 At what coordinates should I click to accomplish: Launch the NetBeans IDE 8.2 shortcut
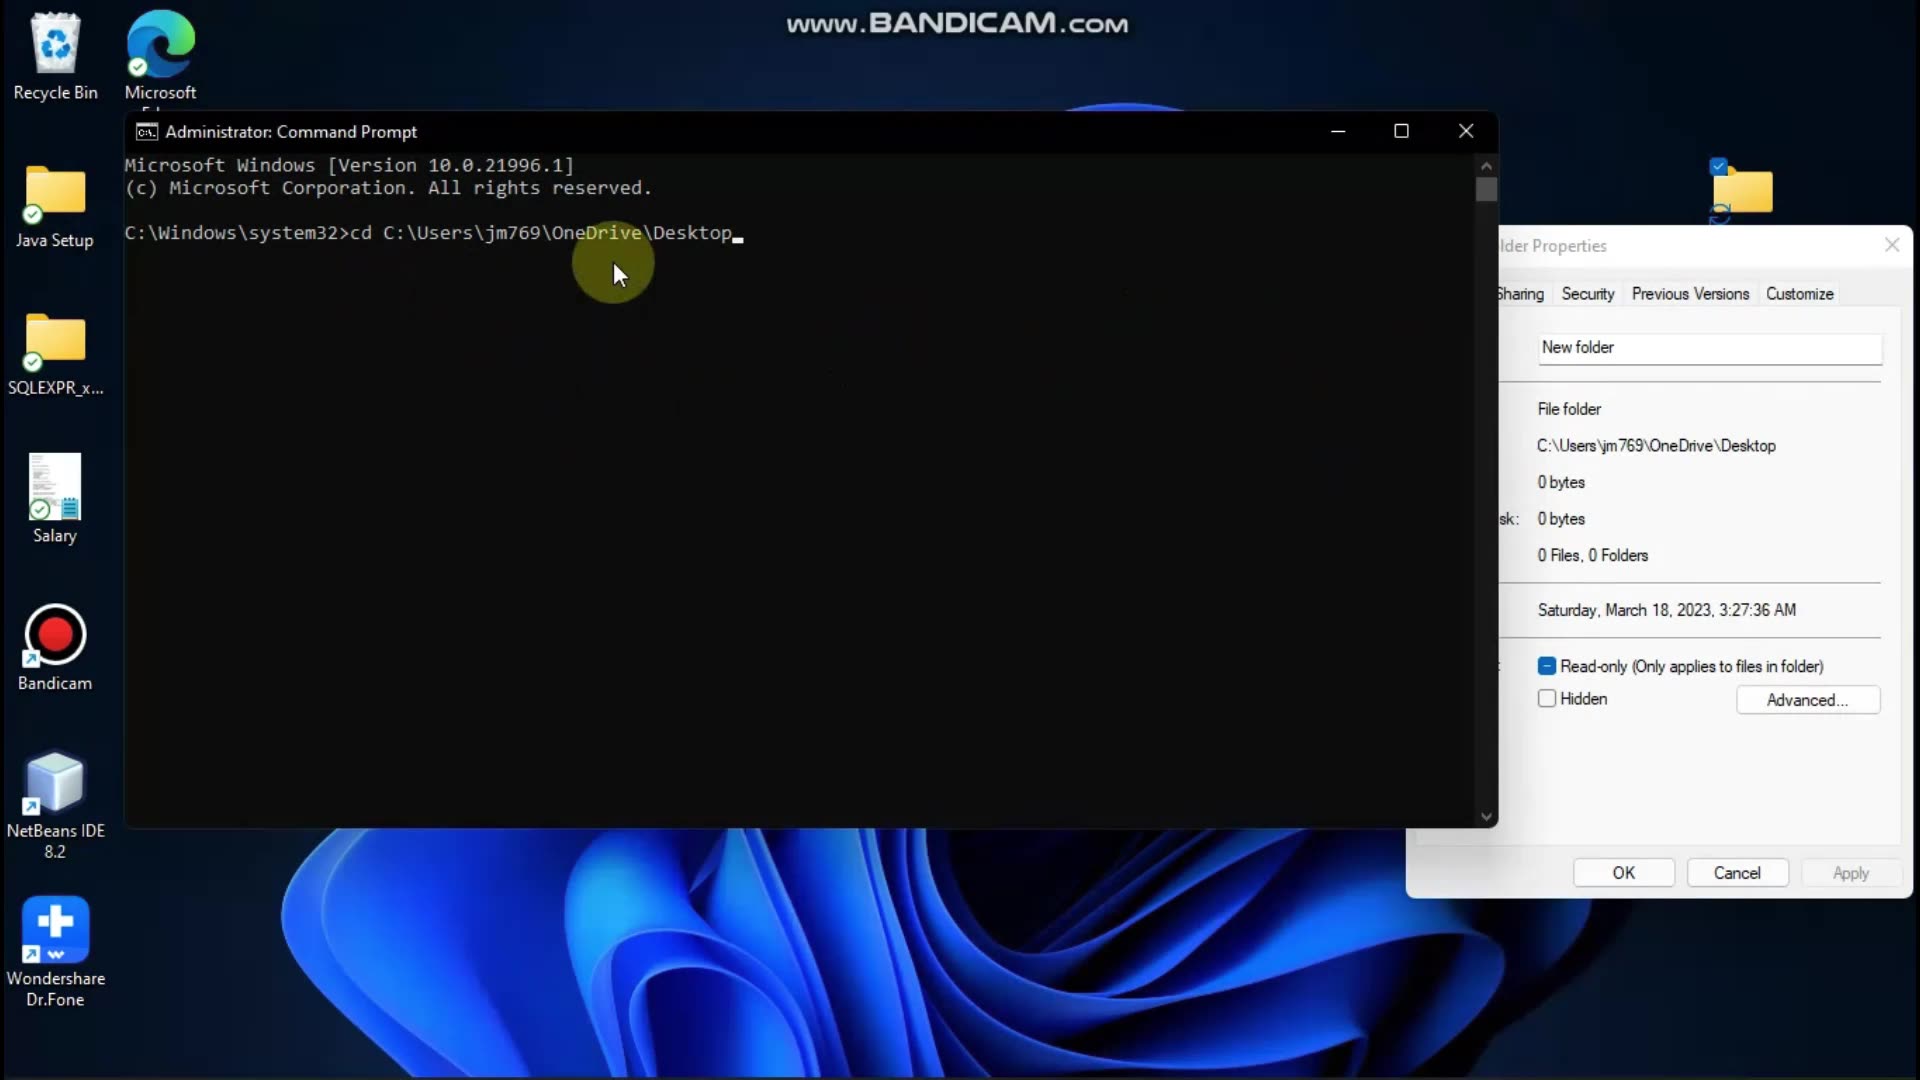pos(55,784)
